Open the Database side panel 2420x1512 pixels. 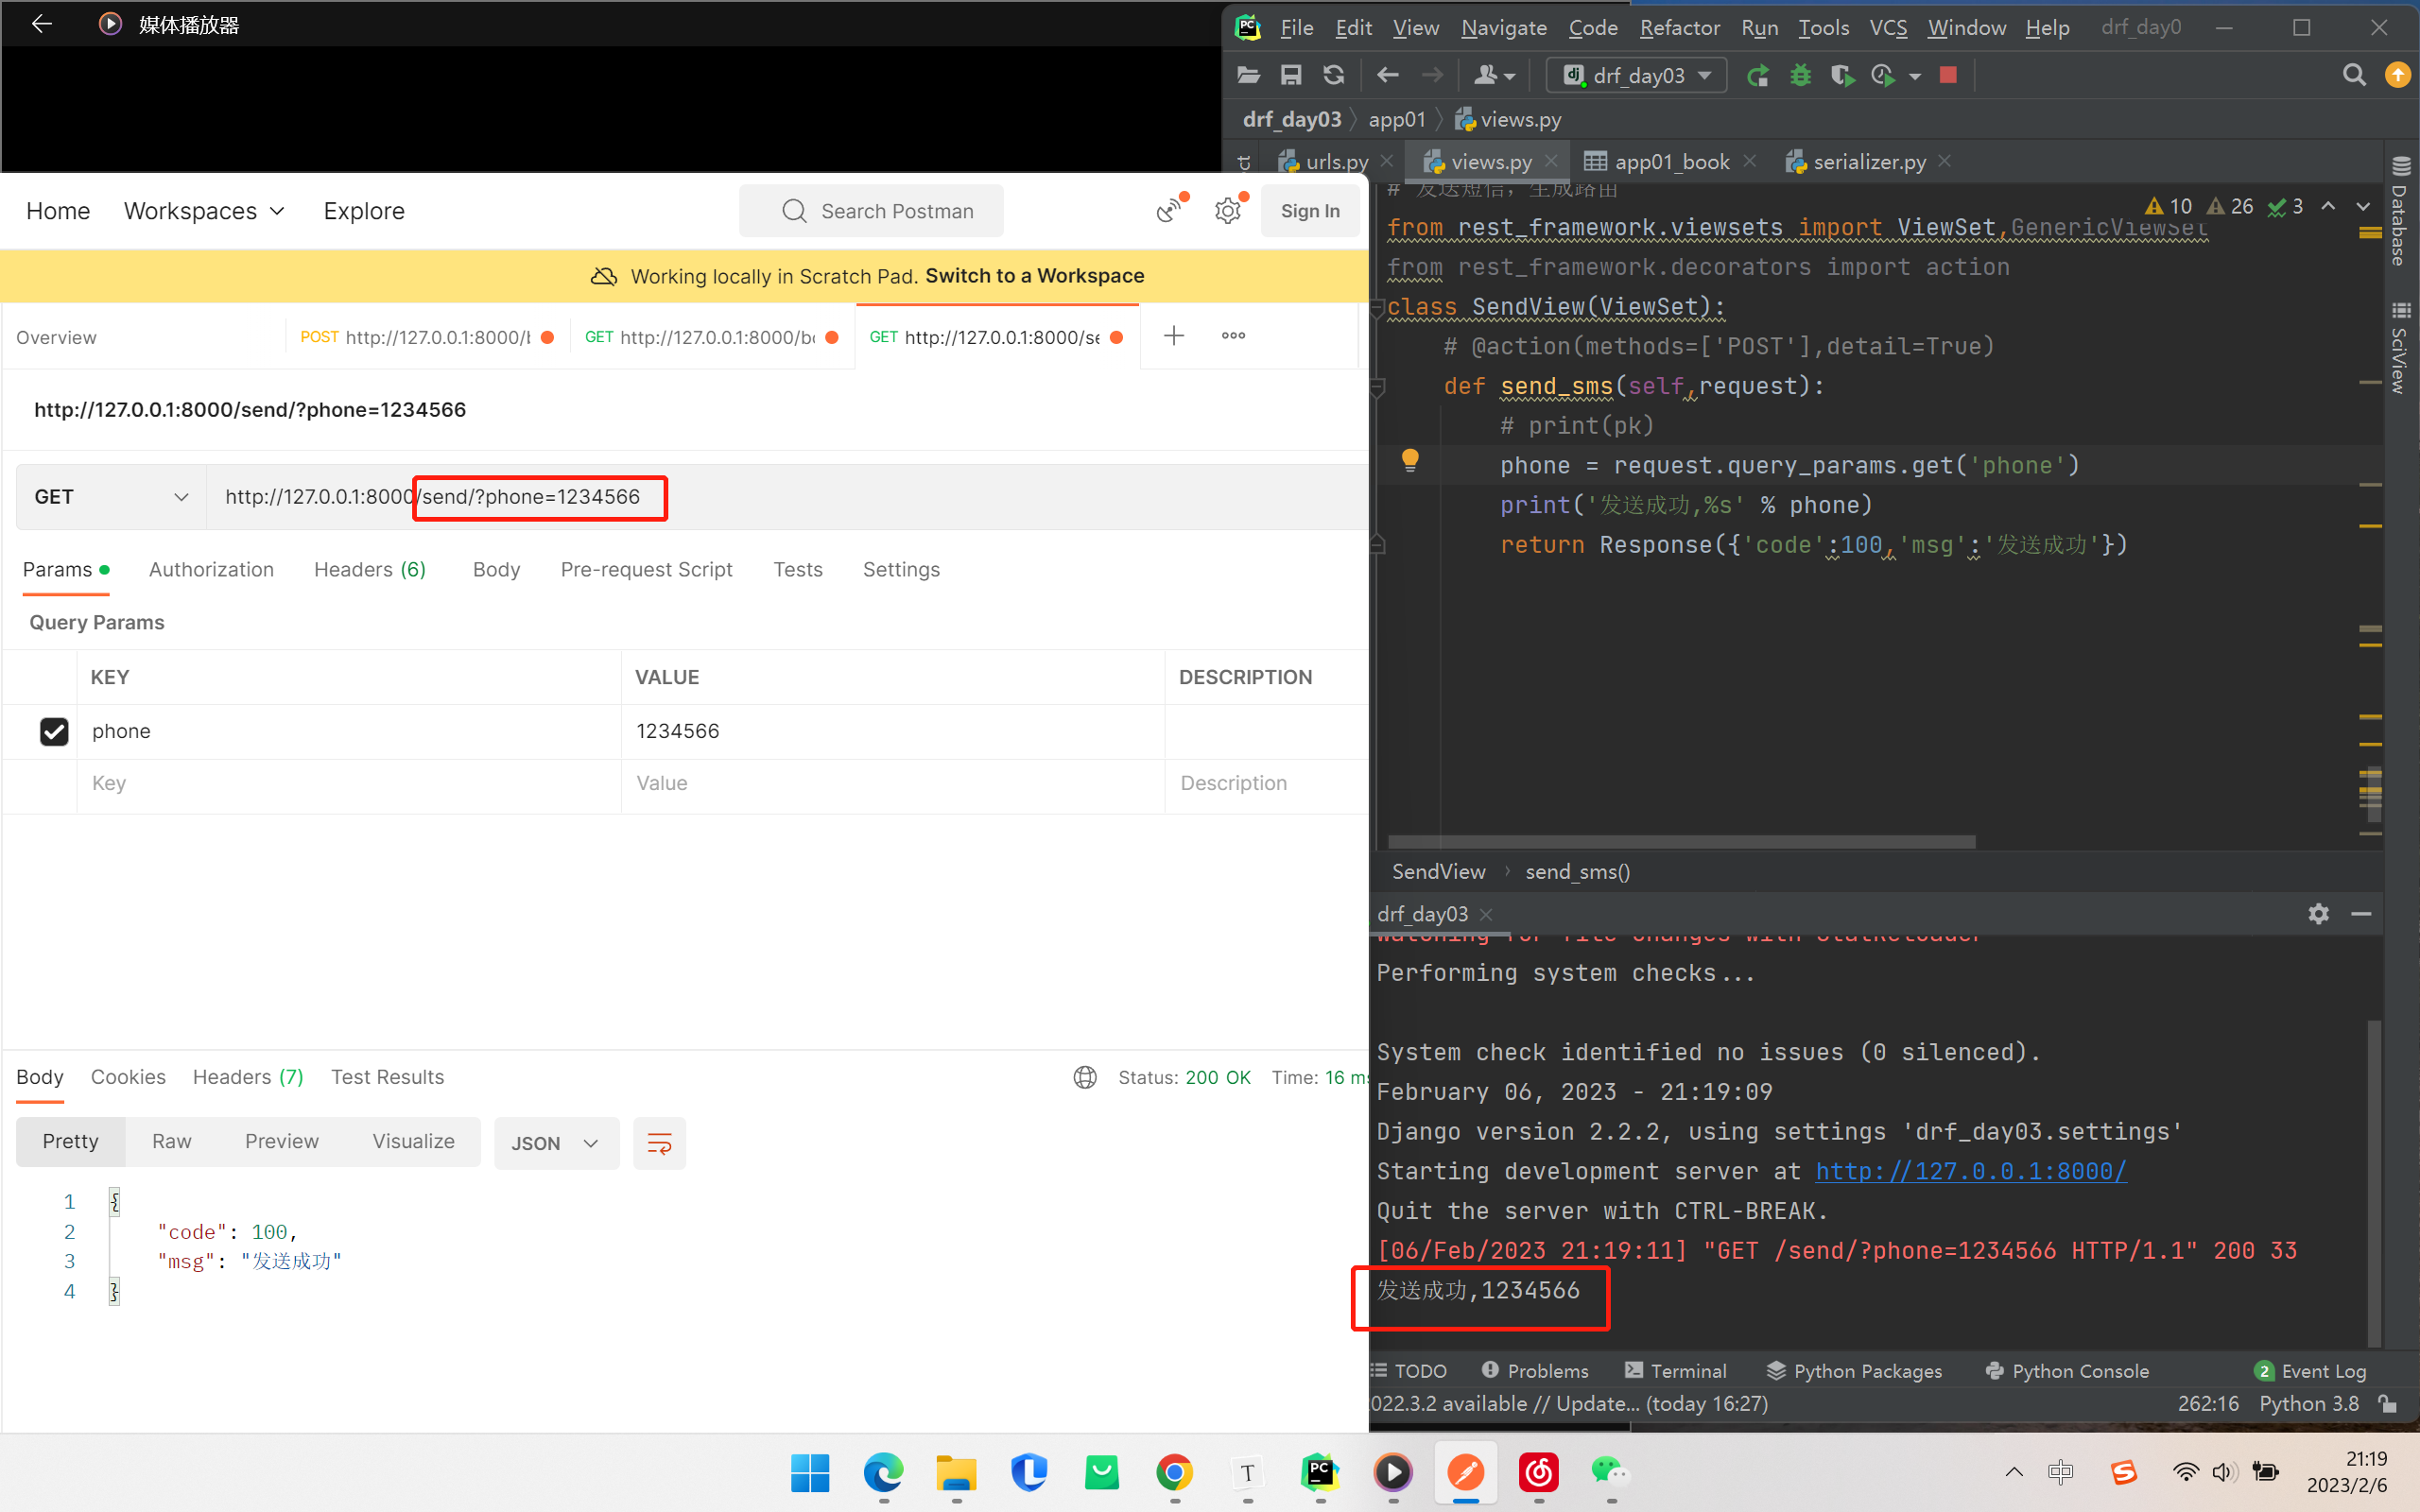click(2400, 210)
